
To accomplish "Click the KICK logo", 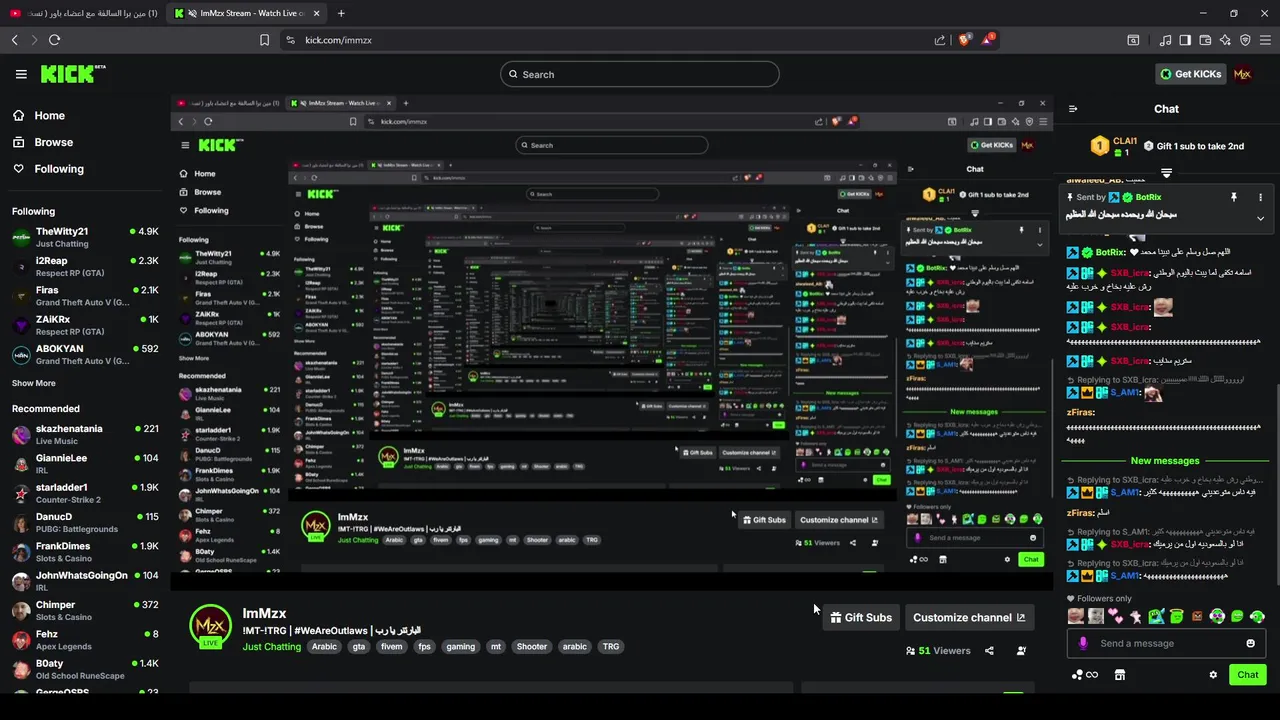I will [72, 74].
